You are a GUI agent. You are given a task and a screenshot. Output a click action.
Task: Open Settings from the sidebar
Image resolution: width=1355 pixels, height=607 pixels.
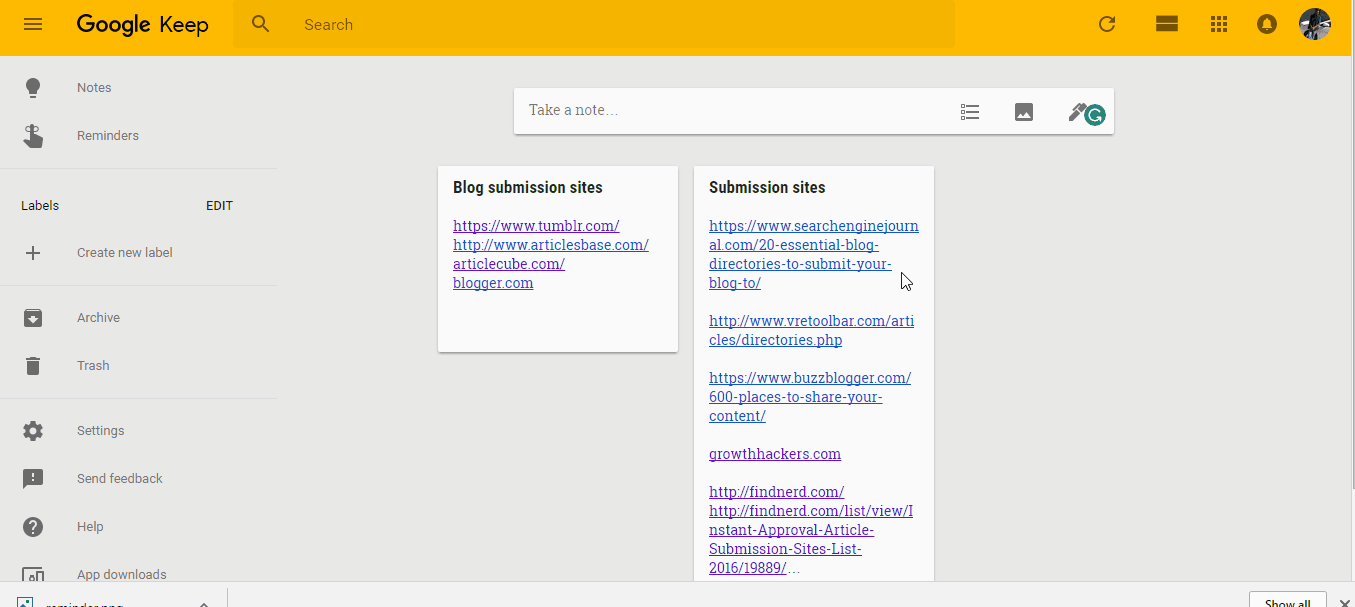coord(100,431)
